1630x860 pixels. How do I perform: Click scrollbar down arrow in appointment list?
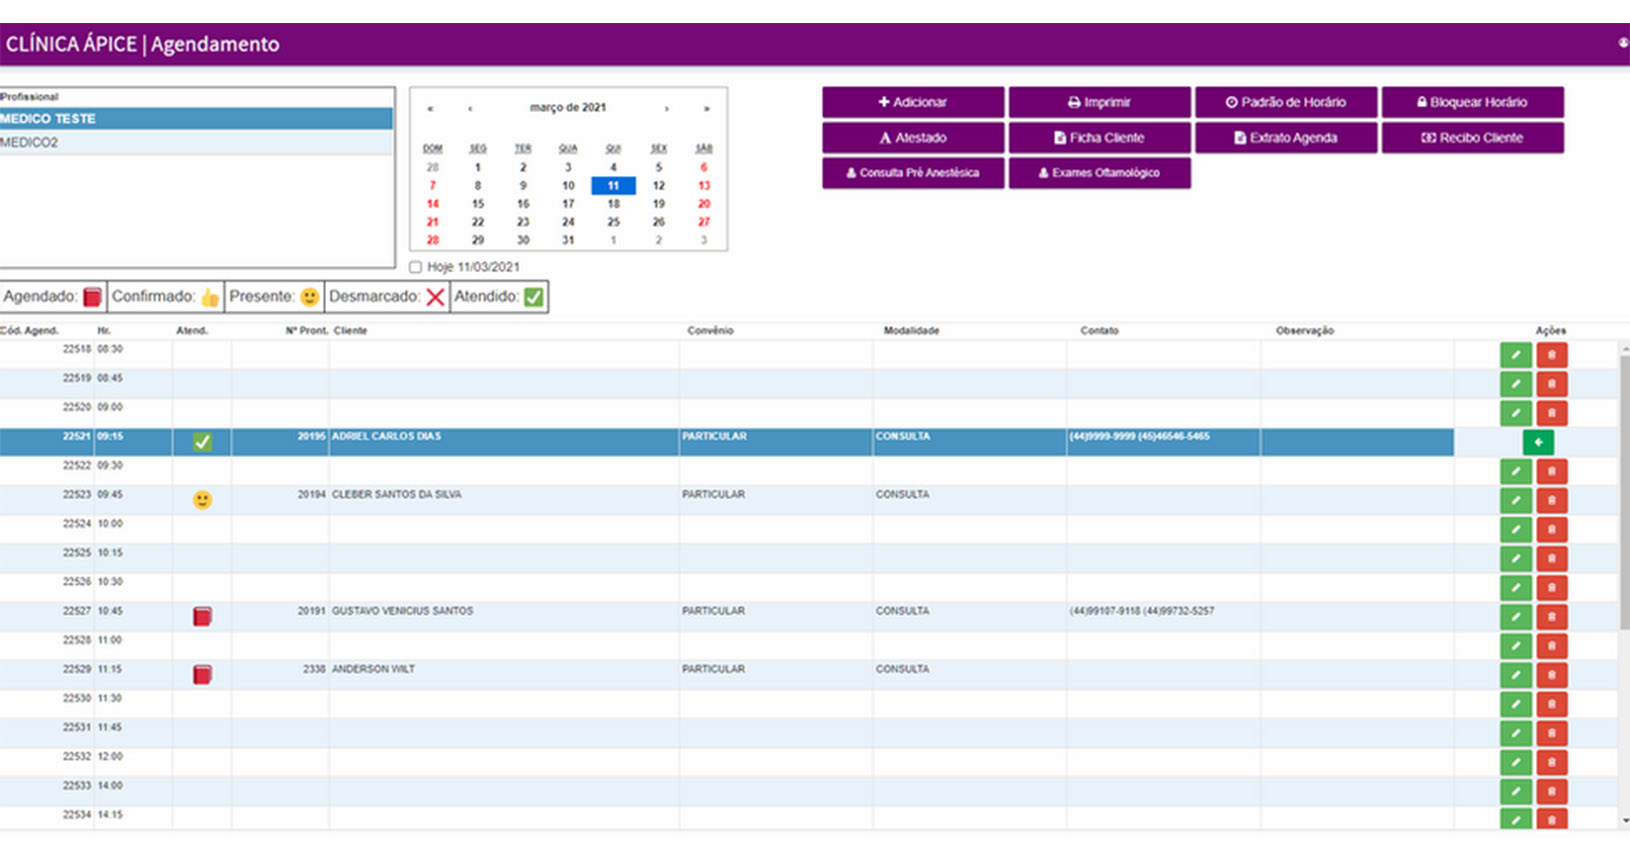(1625, 821)
